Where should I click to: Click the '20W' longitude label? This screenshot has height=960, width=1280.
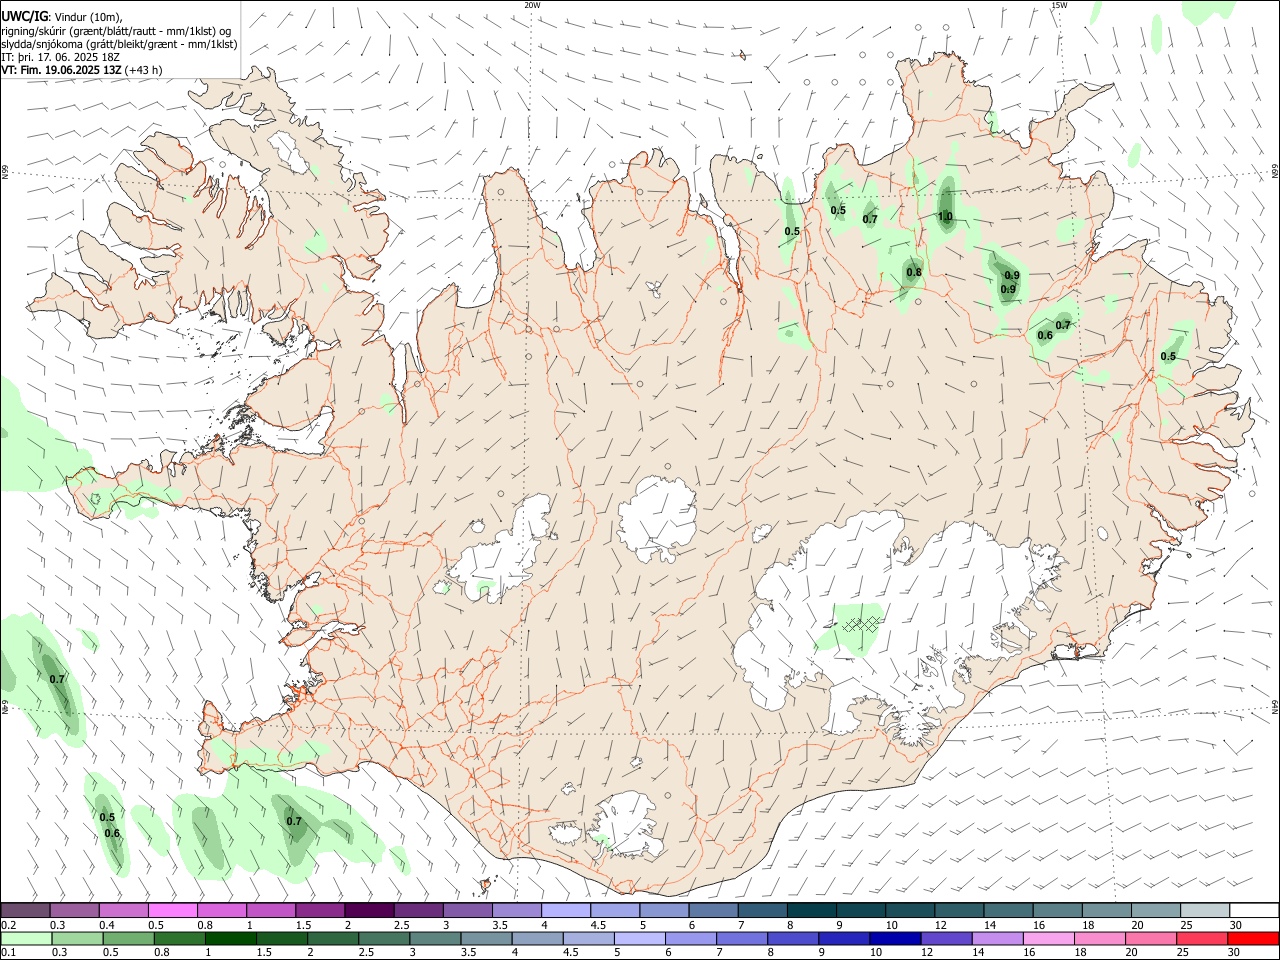[533, 5]
